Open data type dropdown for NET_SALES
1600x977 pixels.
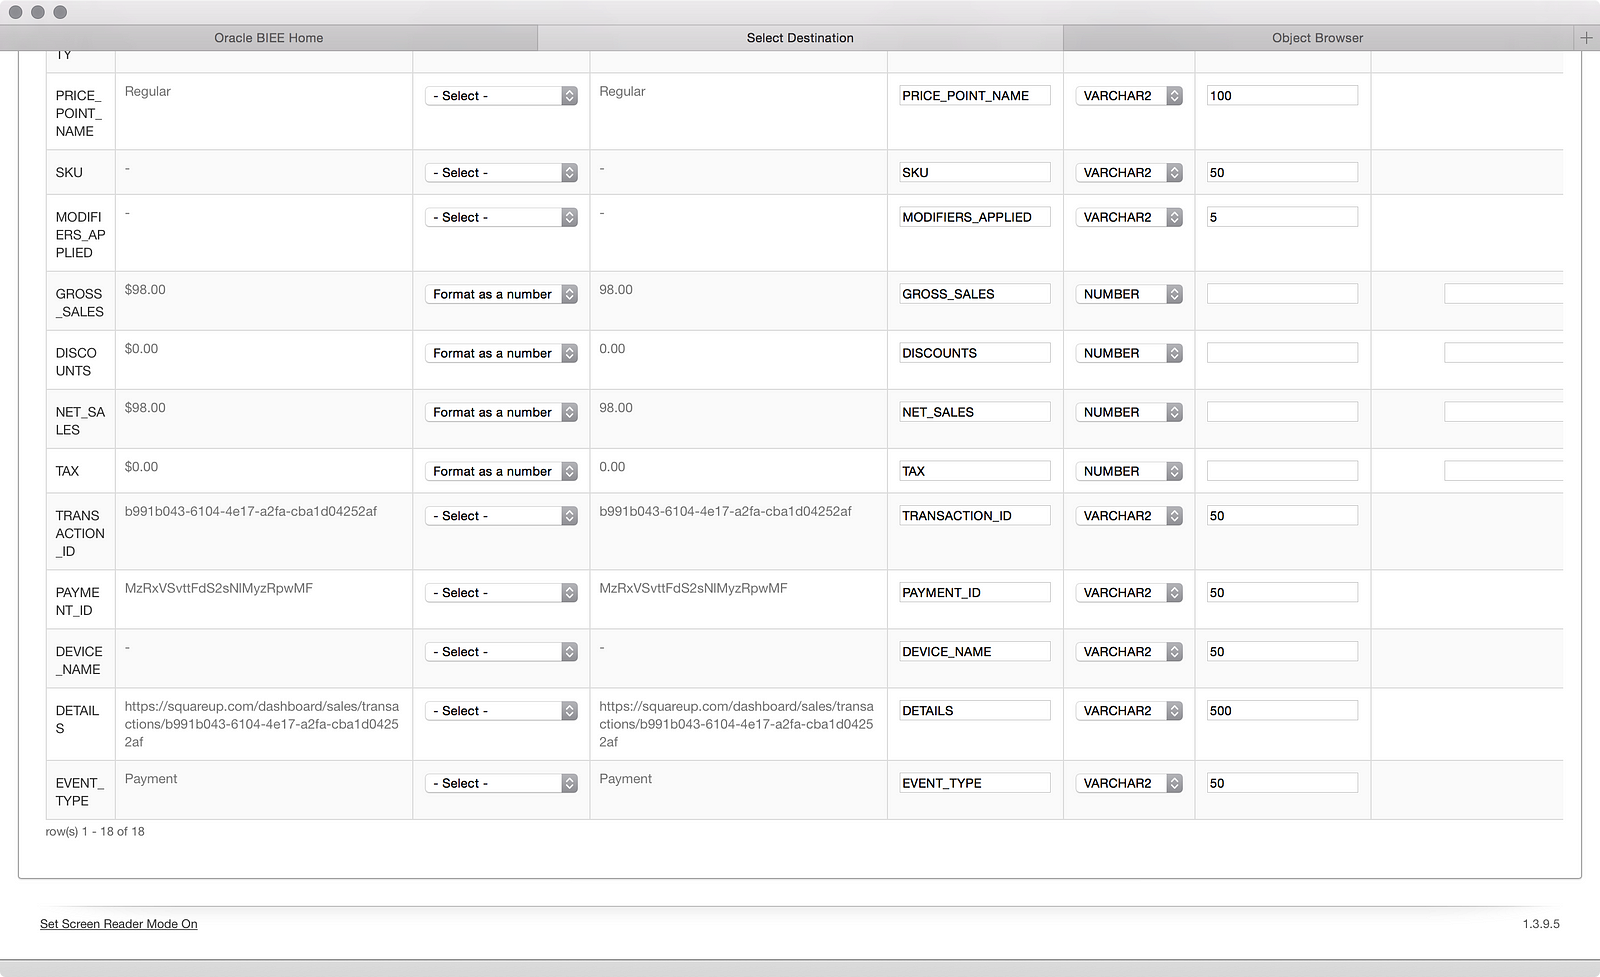point(1129,412)
